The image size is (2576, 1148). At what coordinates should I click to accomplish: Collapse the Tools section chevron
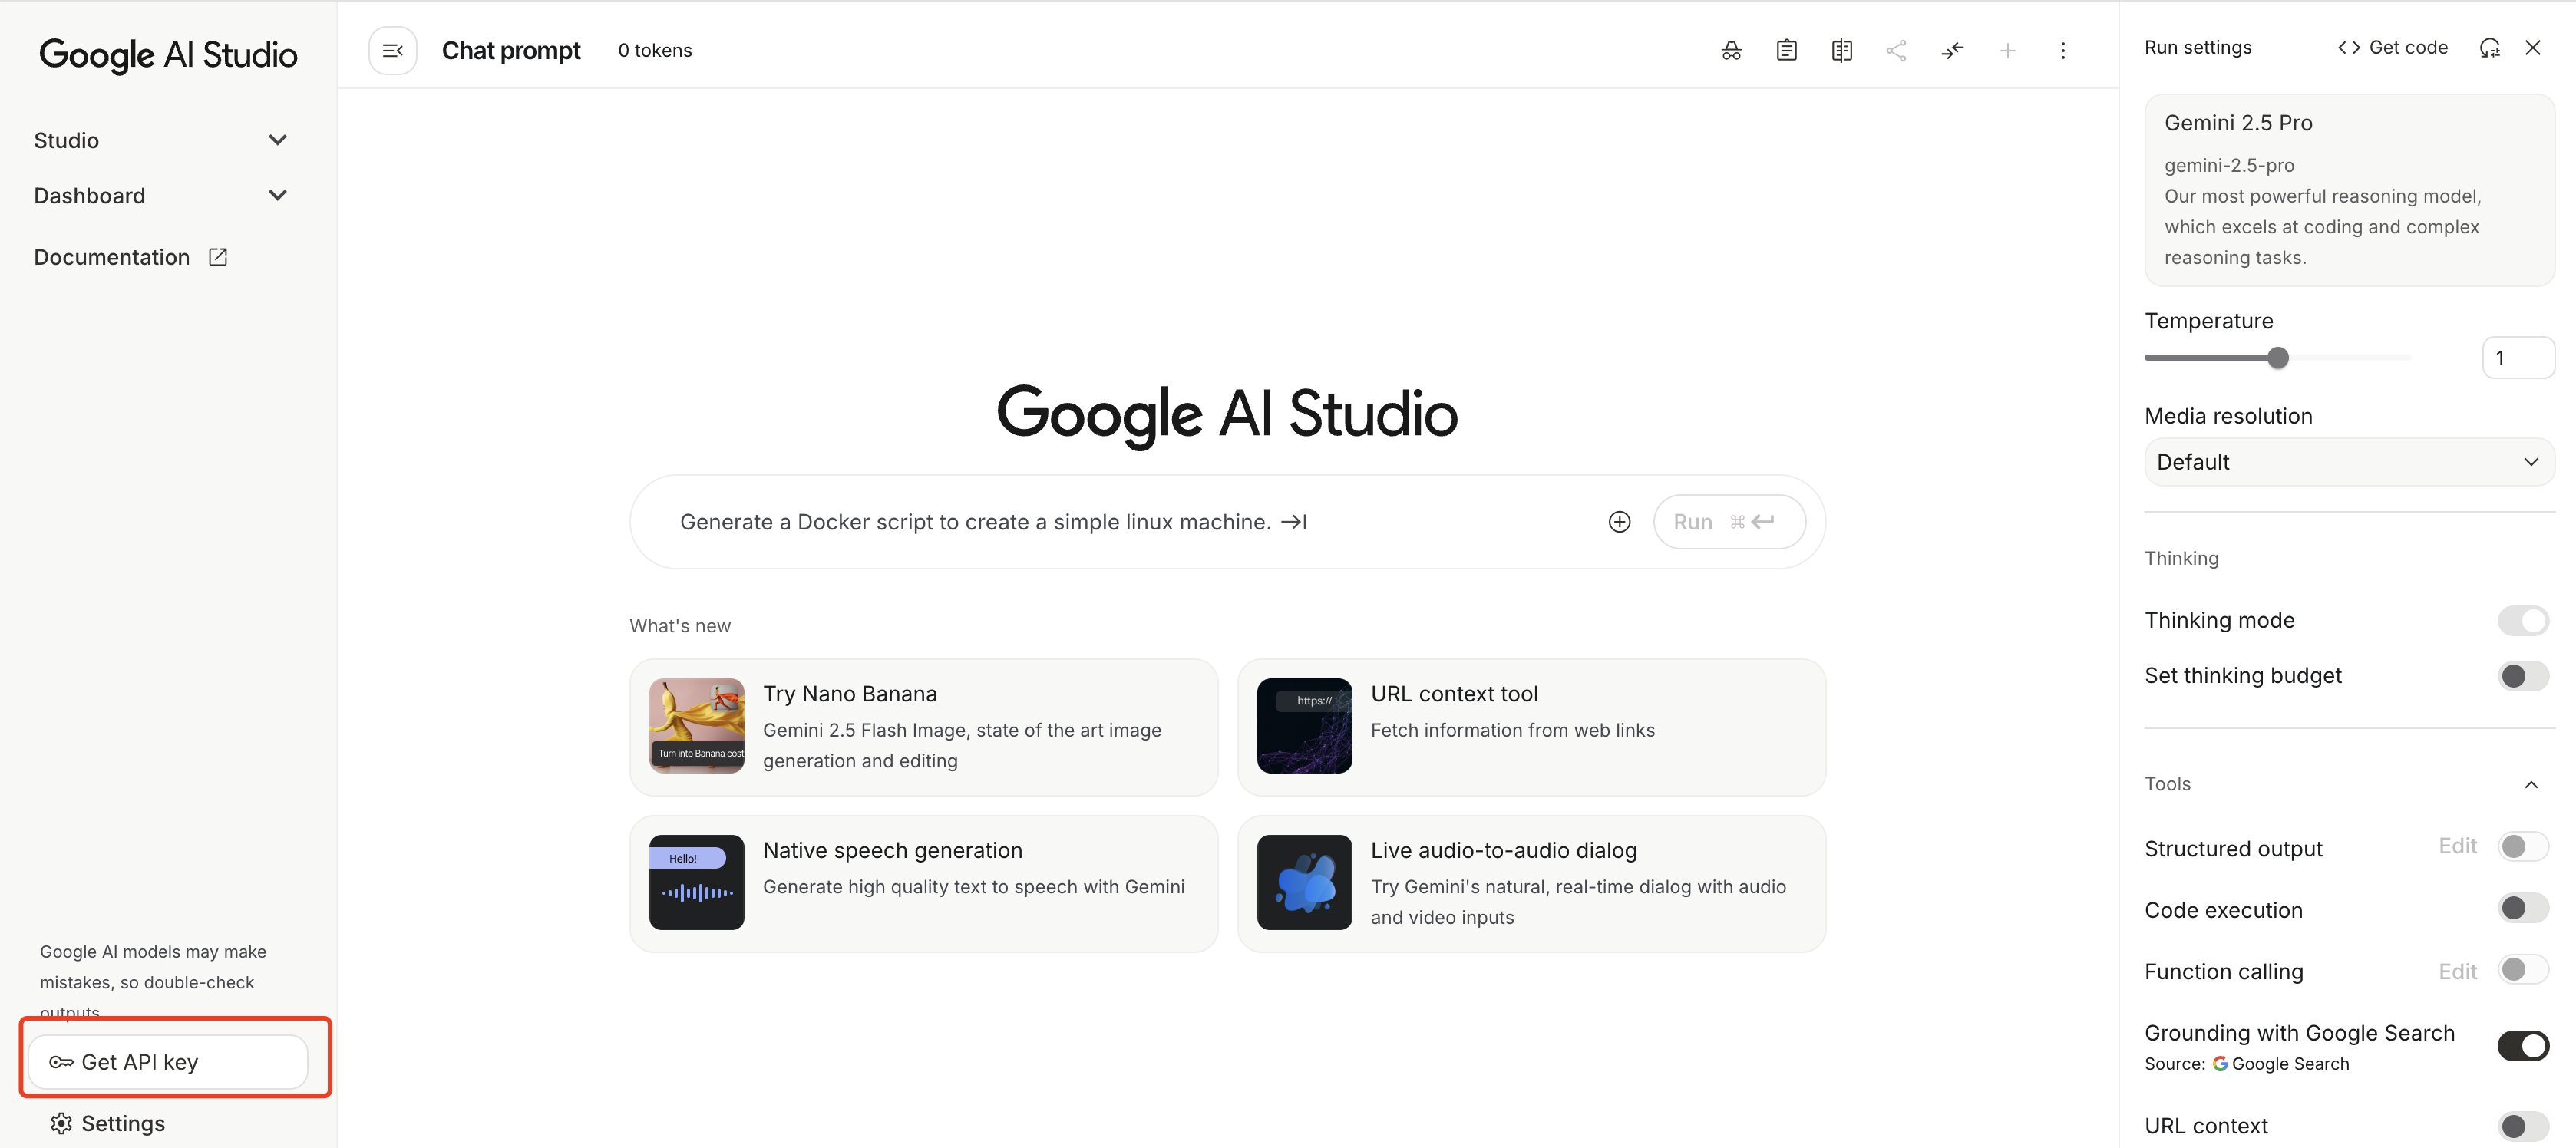2531,784
